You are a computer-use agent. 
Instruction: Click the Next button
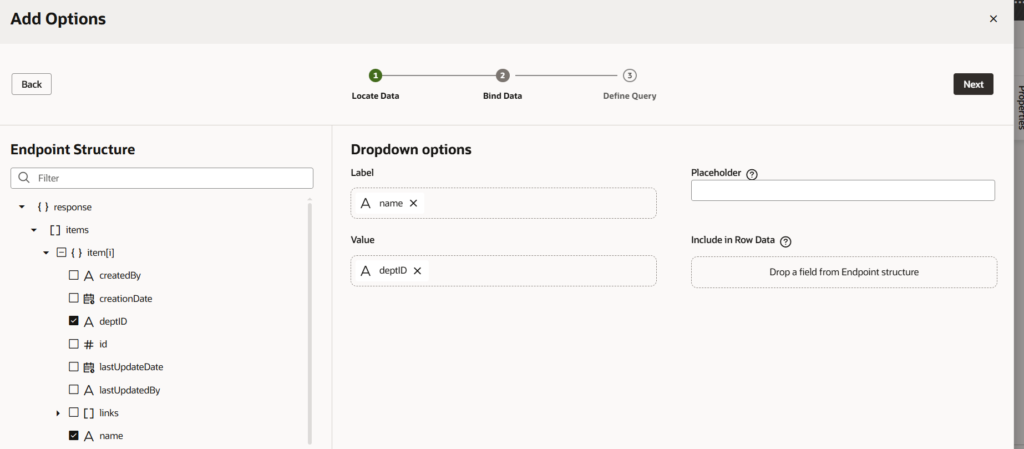[973, 84]
